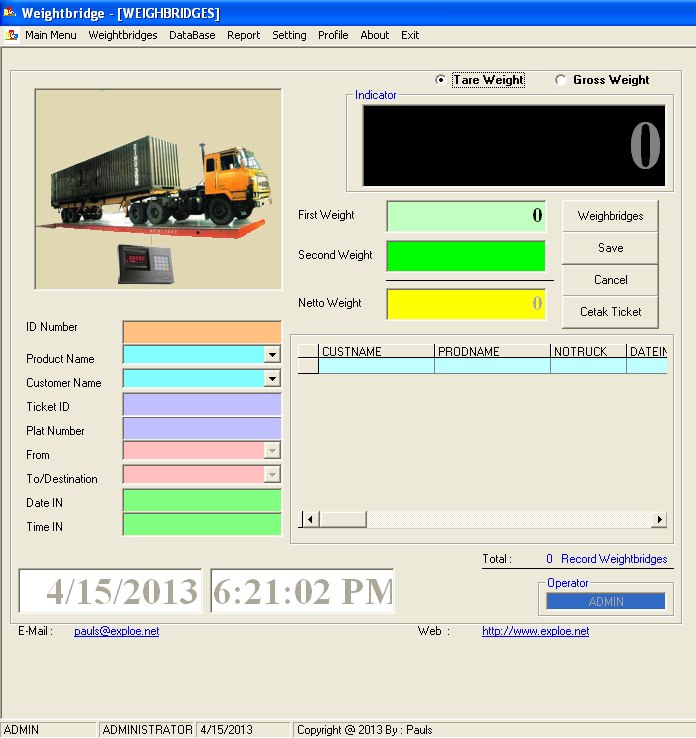Image resolution: width=696 pixels, height=738 pixels.
Task: Visit the http://www.exploe.net web link
Action: point(535,631)
